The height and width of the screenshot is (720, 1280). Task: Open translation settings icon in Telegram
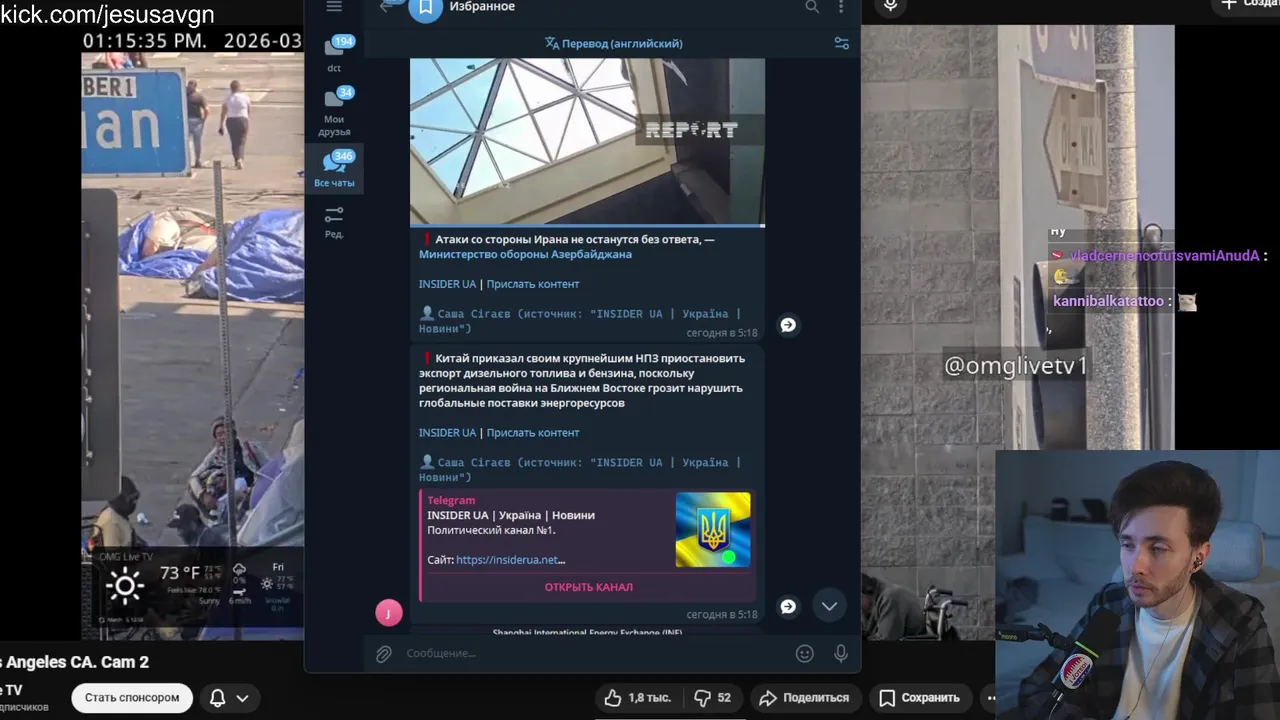click(x=841, y=43)
